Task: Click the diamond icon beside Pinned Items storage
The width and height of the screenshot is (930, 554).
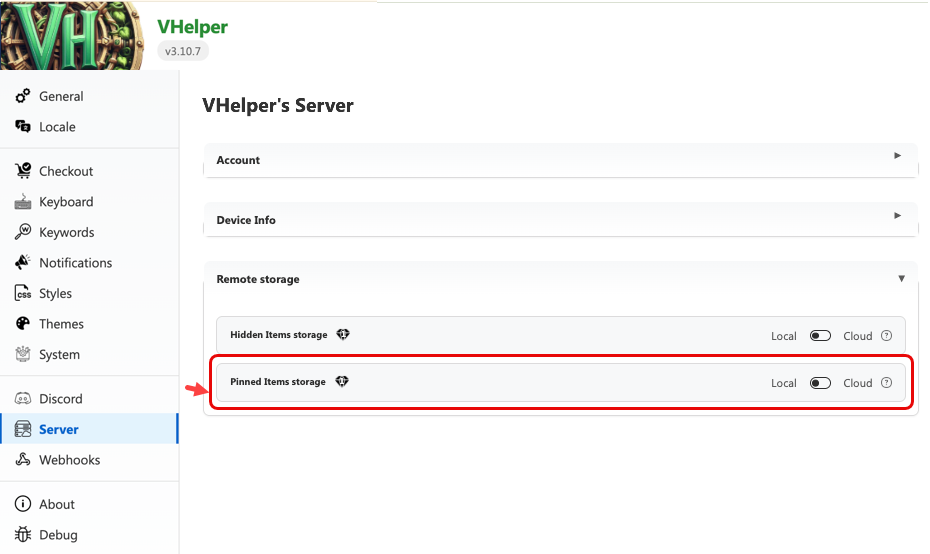Action: [342, 382]
